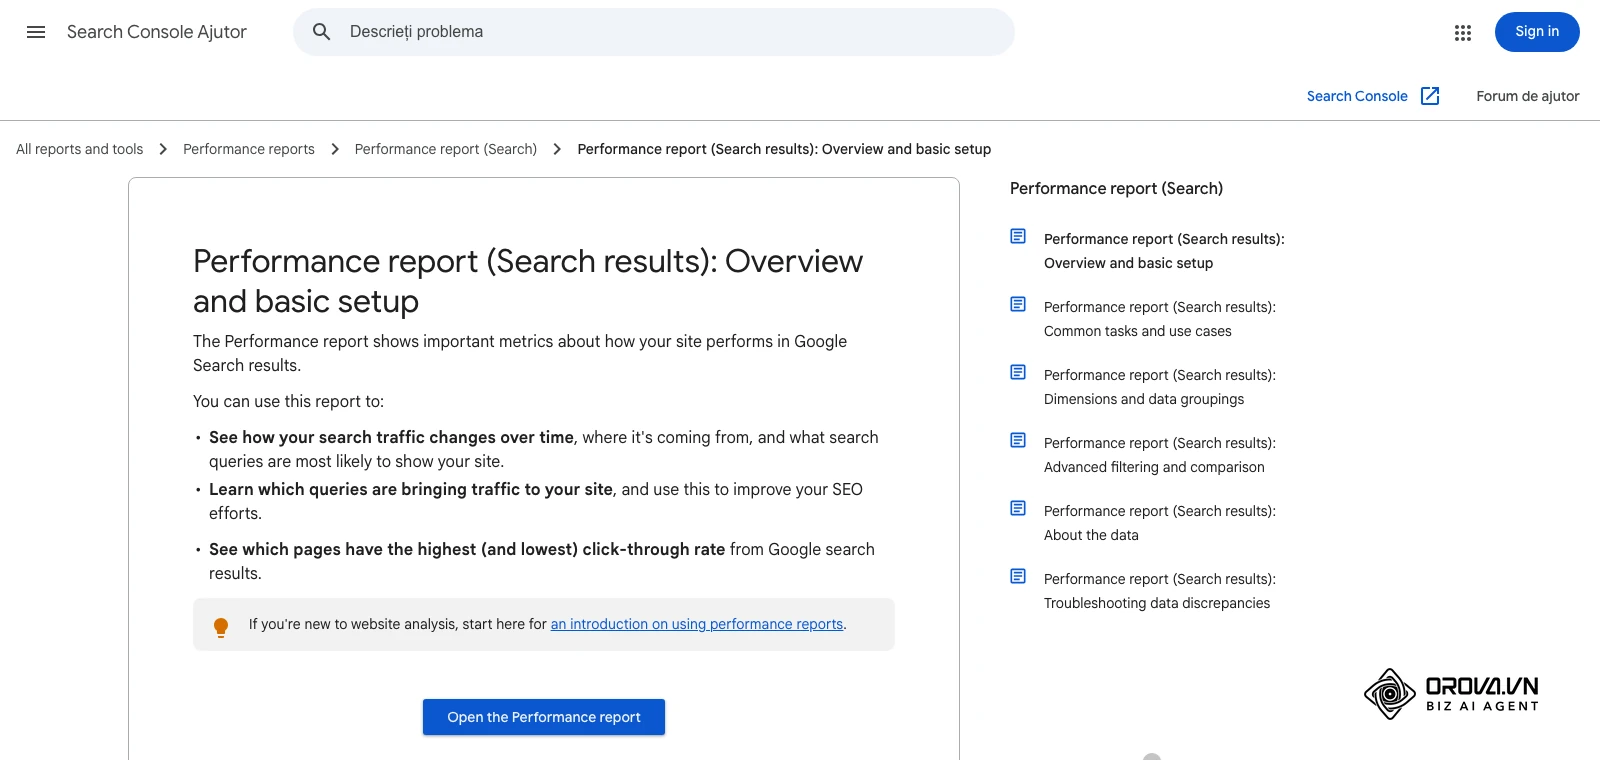Click article icon beside Common tasks and use cases
The image size is (1600, 760).
1018,304
